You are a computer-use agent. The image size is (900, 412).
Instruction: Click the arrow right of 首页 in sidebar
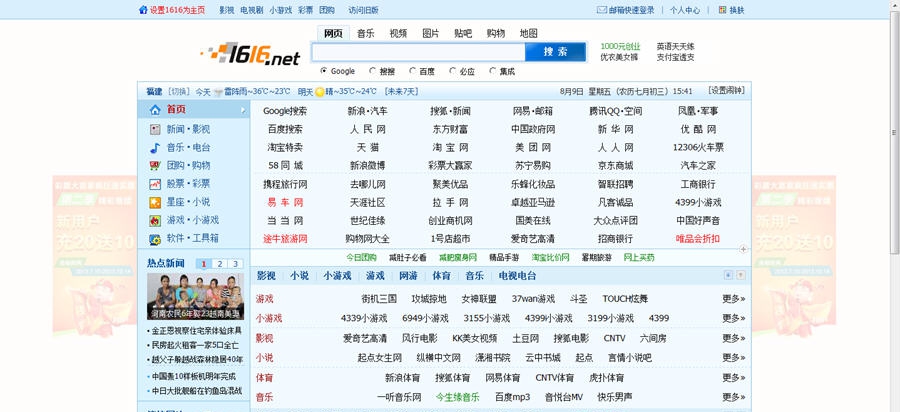click(243, 110)
